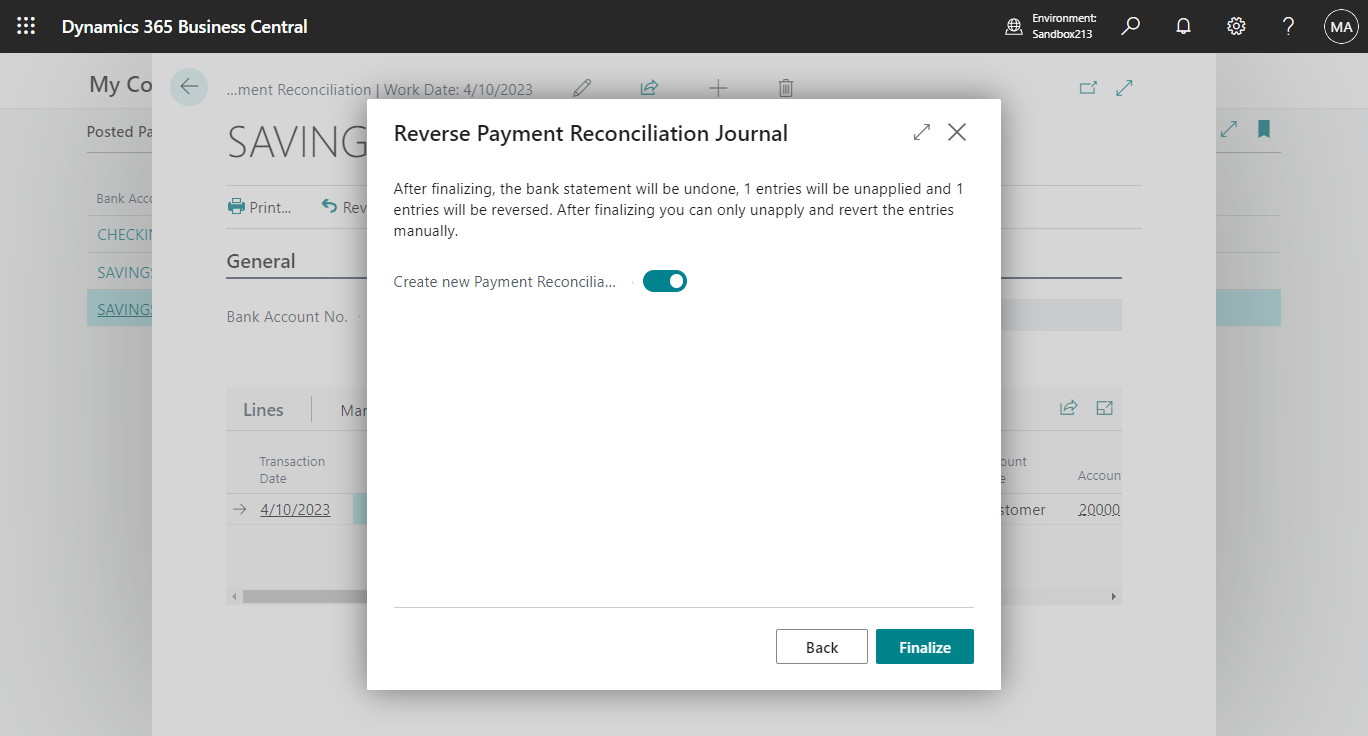Create new record with the plus icon

coord(718,88)
